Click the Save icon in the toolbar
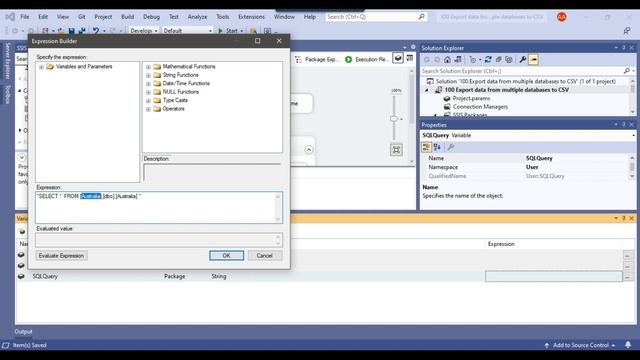The width and height of the screenshot is (640, 360). point(71,31)
